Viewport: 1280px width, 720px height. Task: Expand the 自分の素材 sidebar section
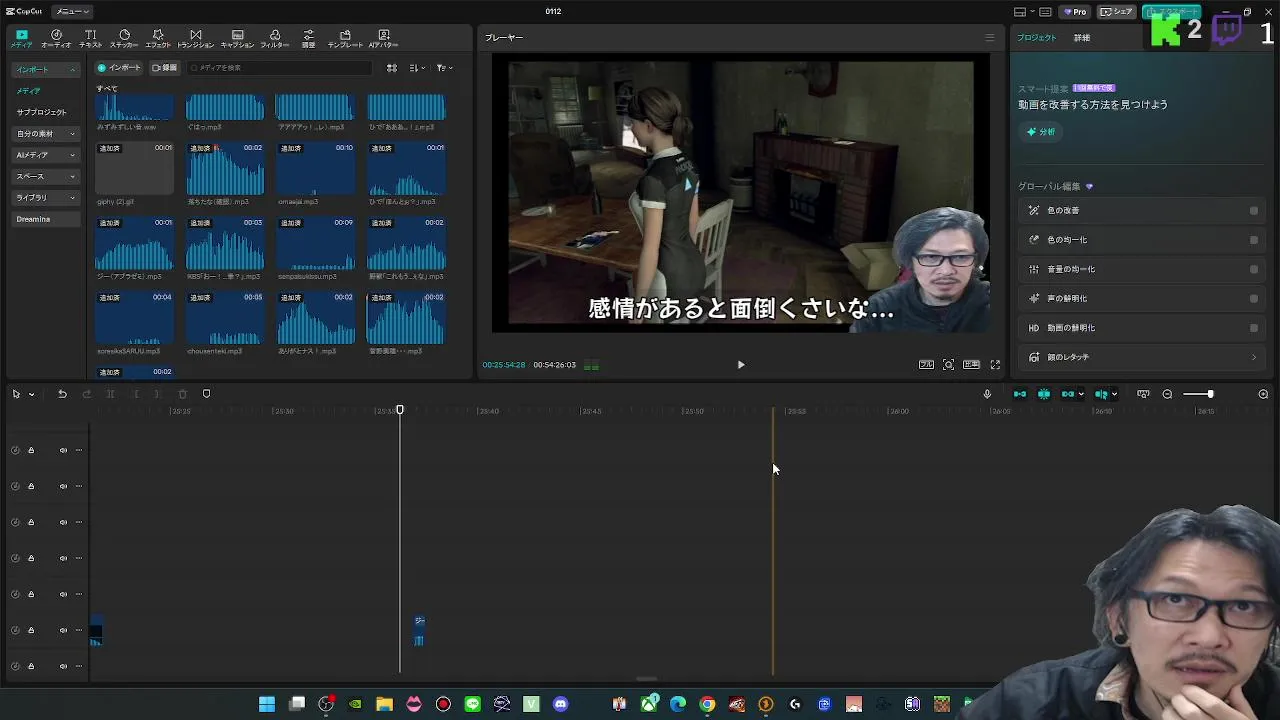47,134
